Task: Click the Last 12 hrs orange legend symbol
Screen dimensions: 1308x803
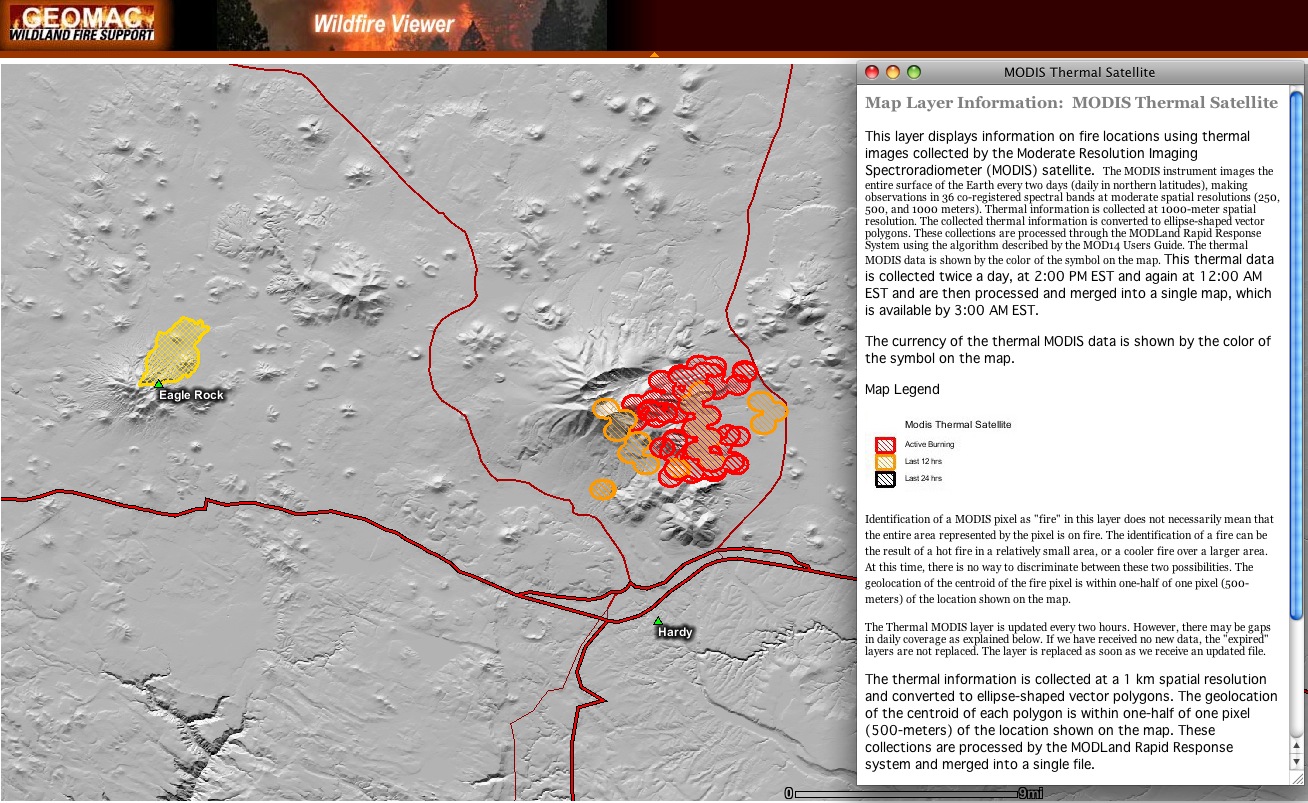Action: click(884, 461)
